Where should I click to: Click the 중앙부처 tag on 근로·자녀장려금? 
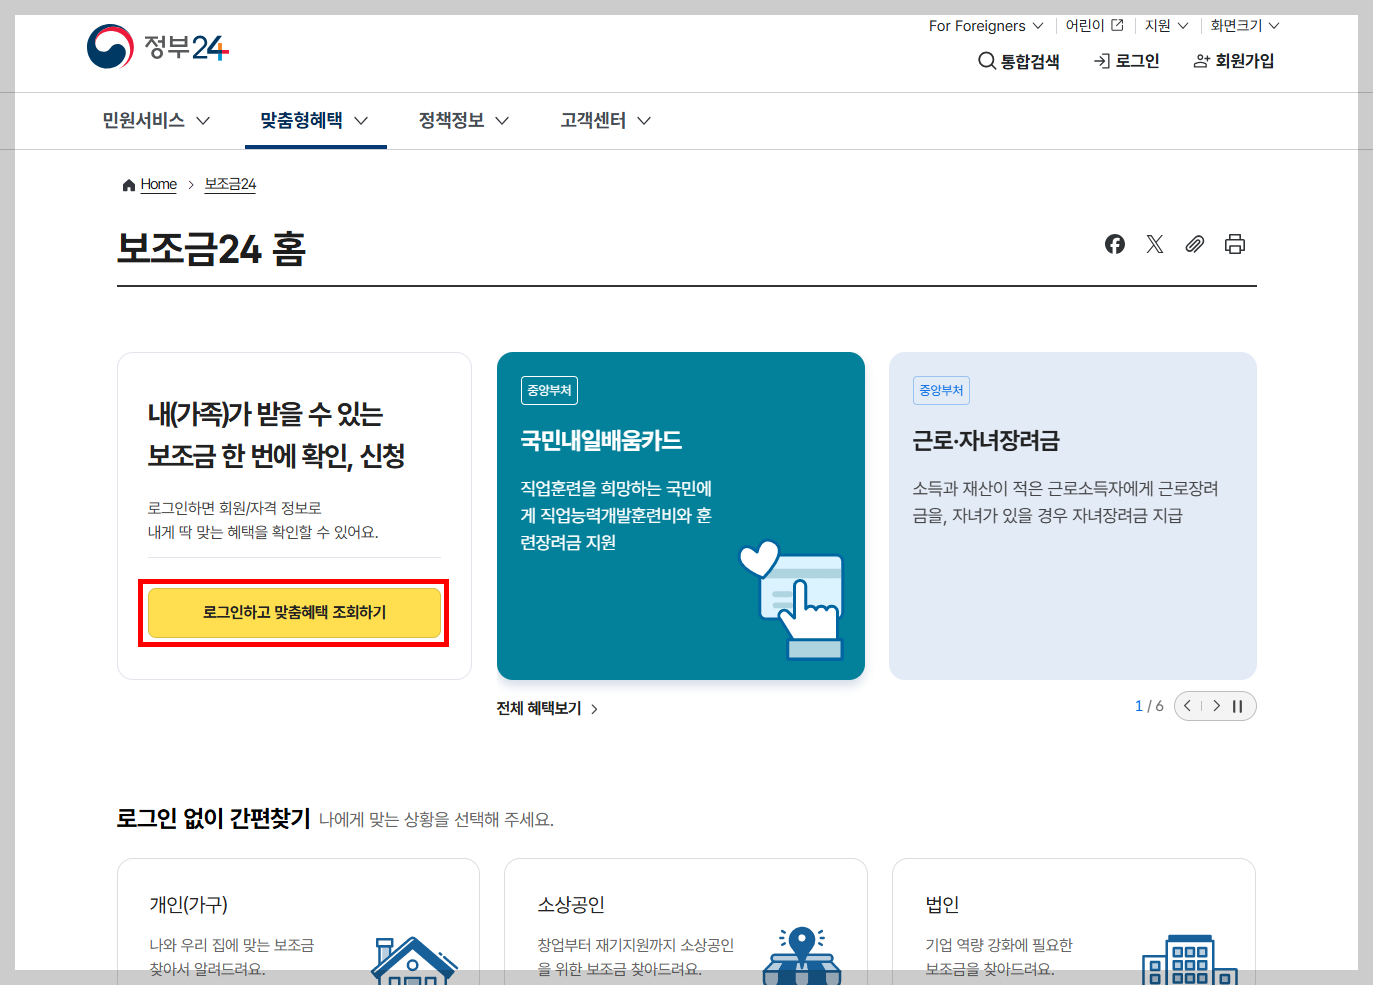[x=941, y=390]
